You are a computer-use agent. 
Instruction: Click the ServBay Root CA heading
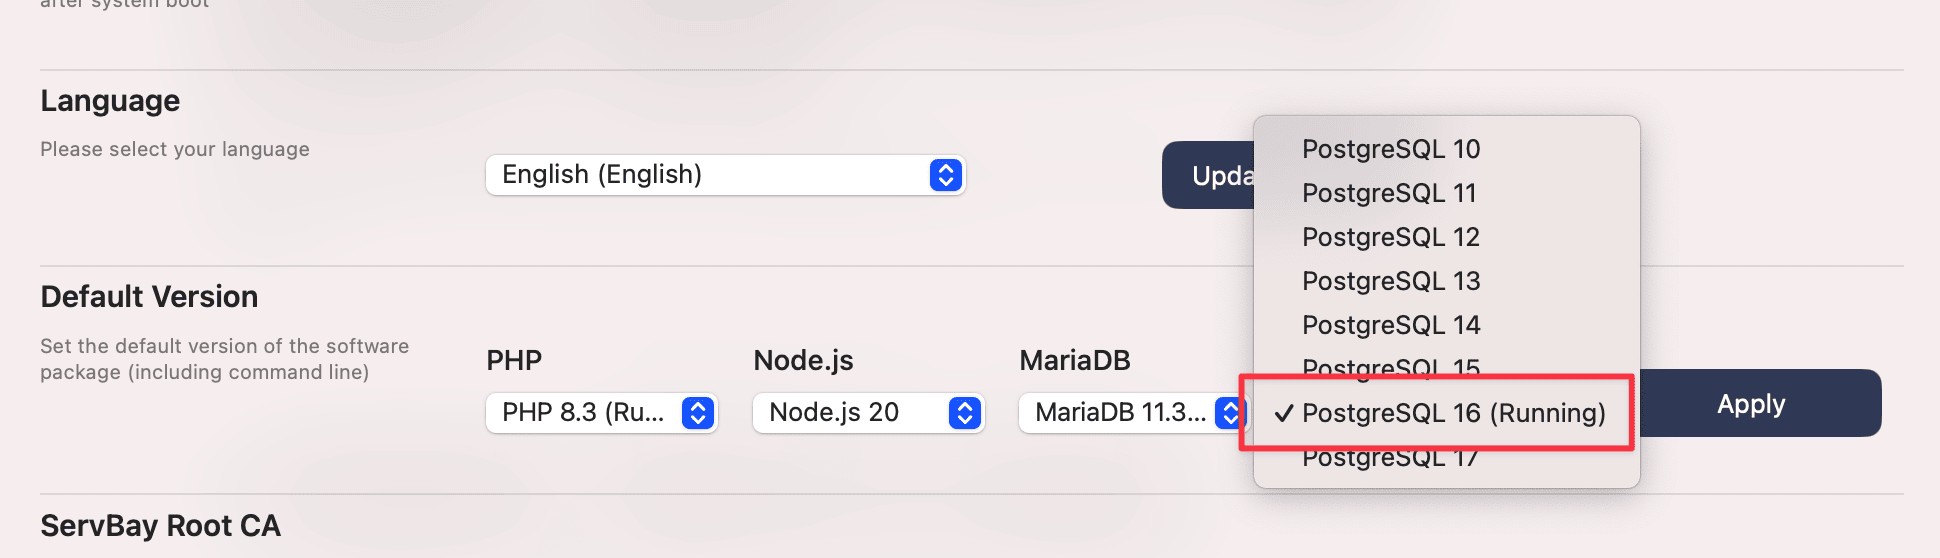click(x=160, y=526)
